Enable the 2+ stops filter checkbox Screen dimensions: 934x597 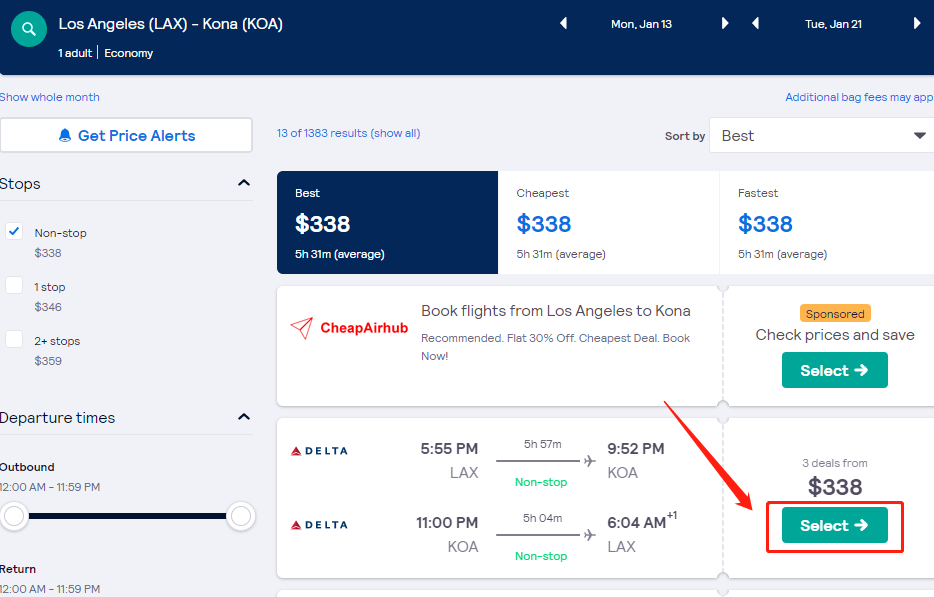[x=14, y=339]
